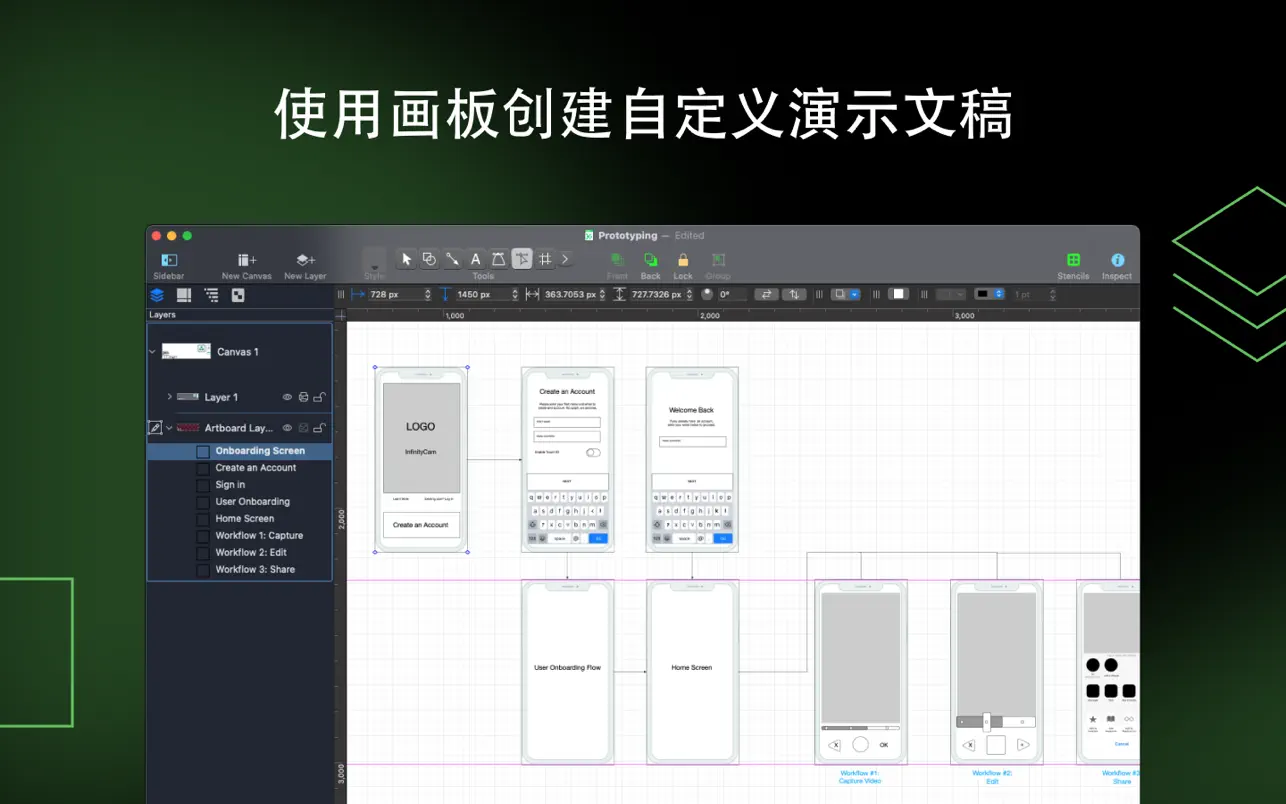Toggle printing for Artboard Layer

pos(303,428)
